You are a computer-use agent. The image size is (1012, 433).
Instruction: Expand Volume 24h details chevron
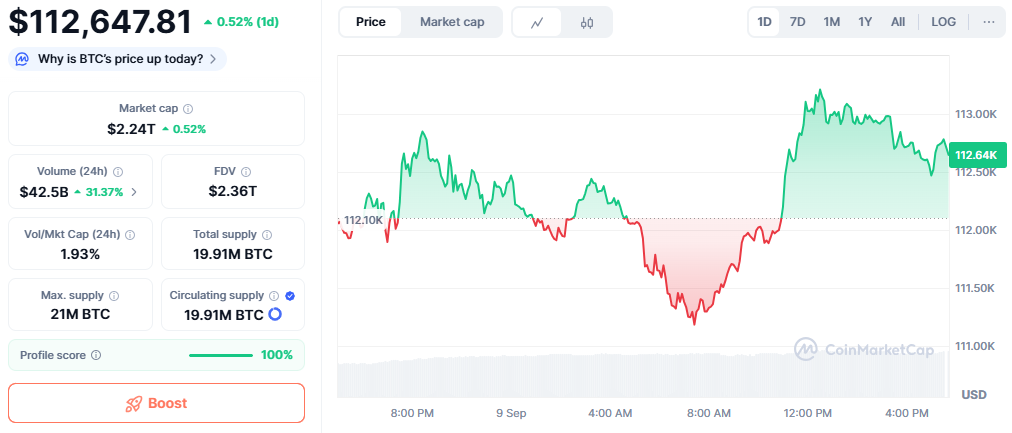pos(135,192)
